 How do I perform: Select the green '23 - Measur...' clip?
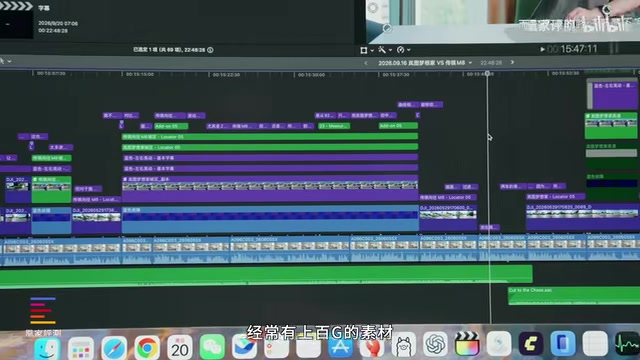(x=334, y=126)
